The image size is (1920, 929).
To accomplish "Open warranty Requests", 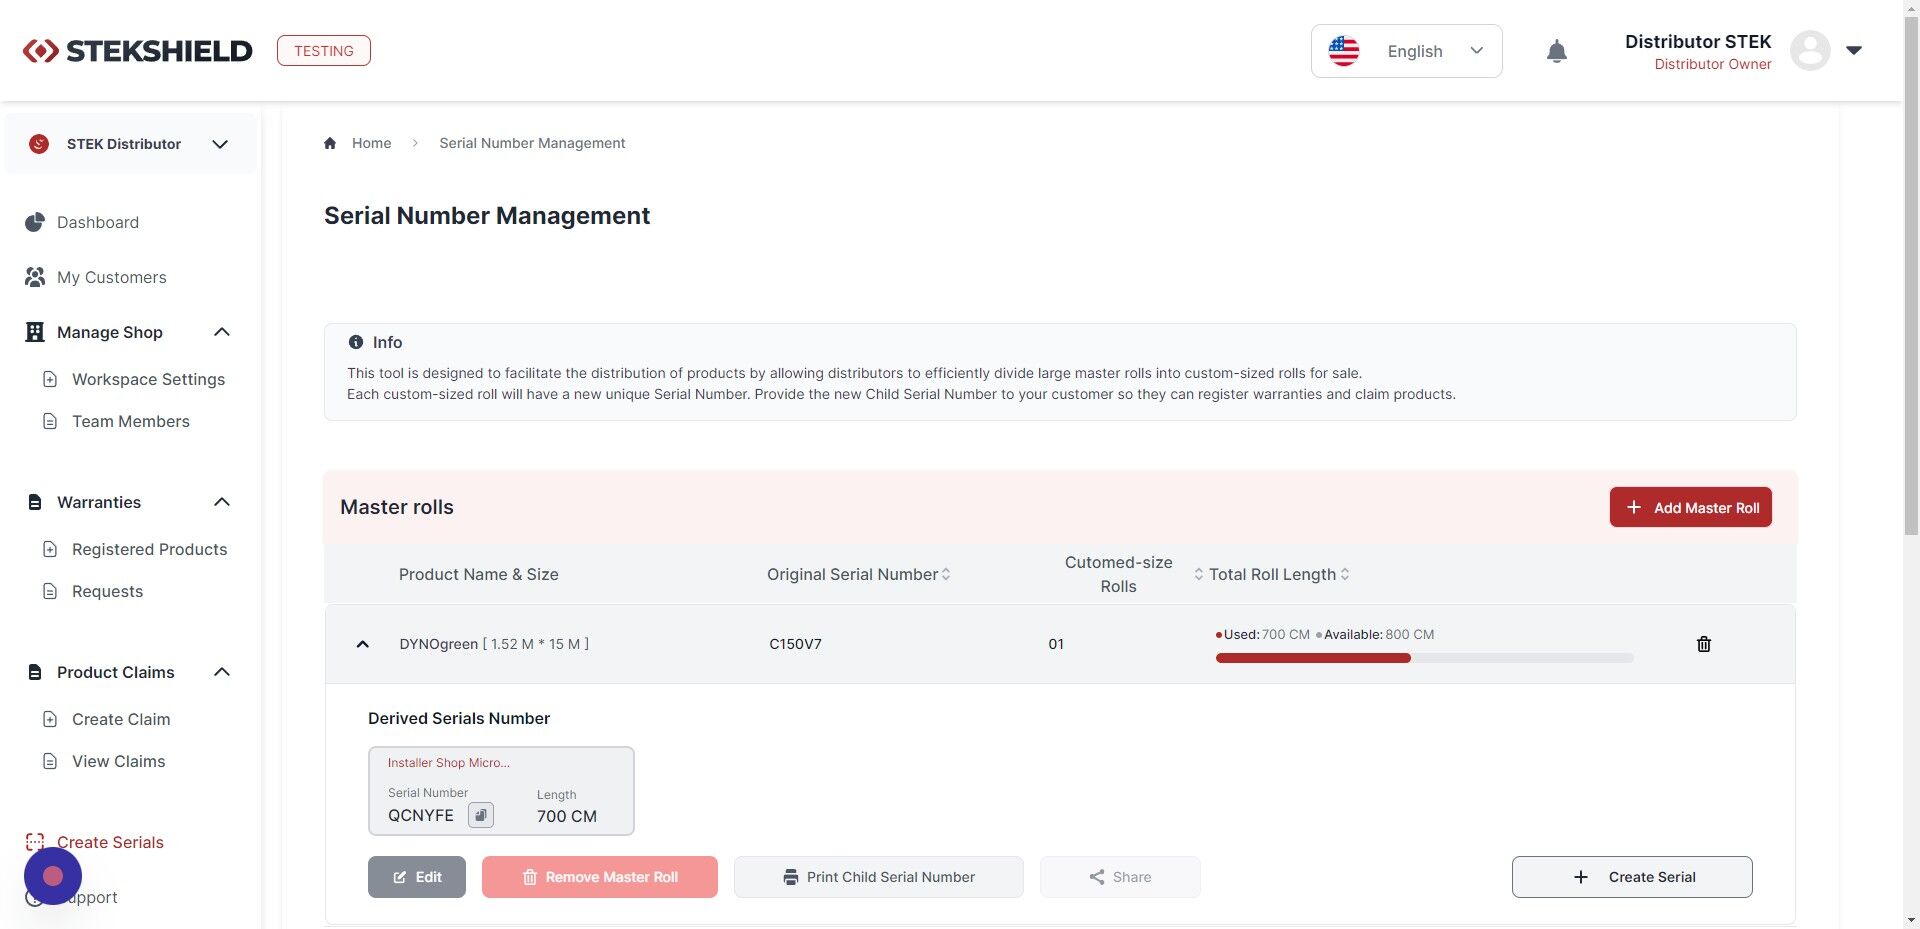I will tap(107, 591).
